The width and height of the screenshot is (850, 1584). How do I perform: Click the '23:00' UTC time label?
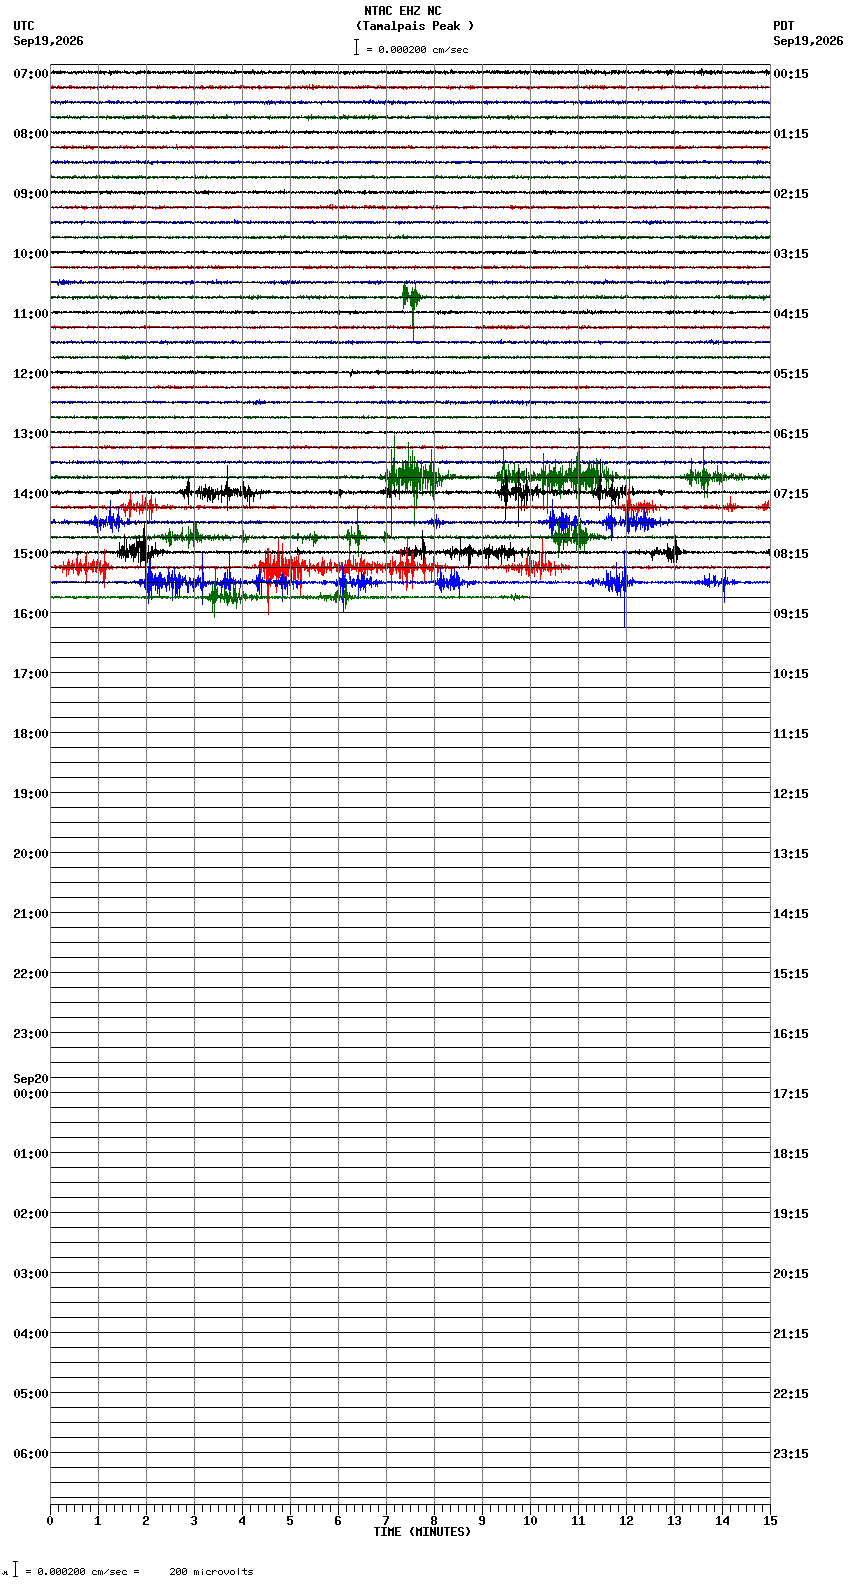pos(31,1034)
